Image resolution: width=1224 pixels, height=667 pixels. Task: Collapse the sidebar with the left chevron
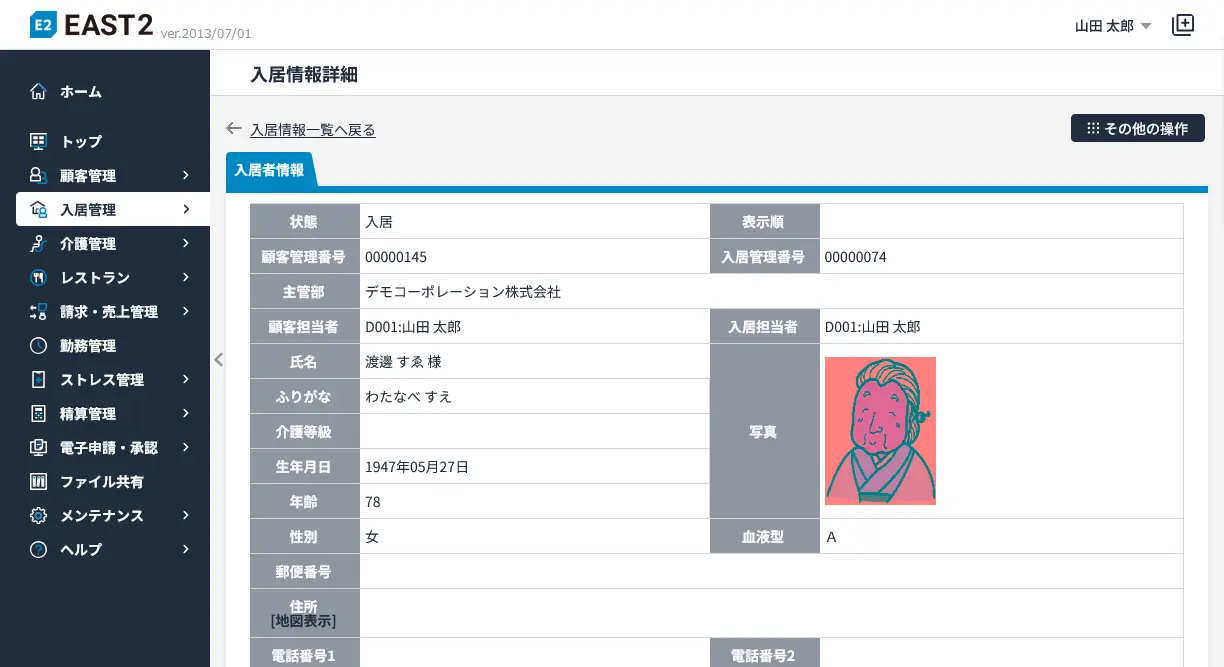[x=218, y=360]
